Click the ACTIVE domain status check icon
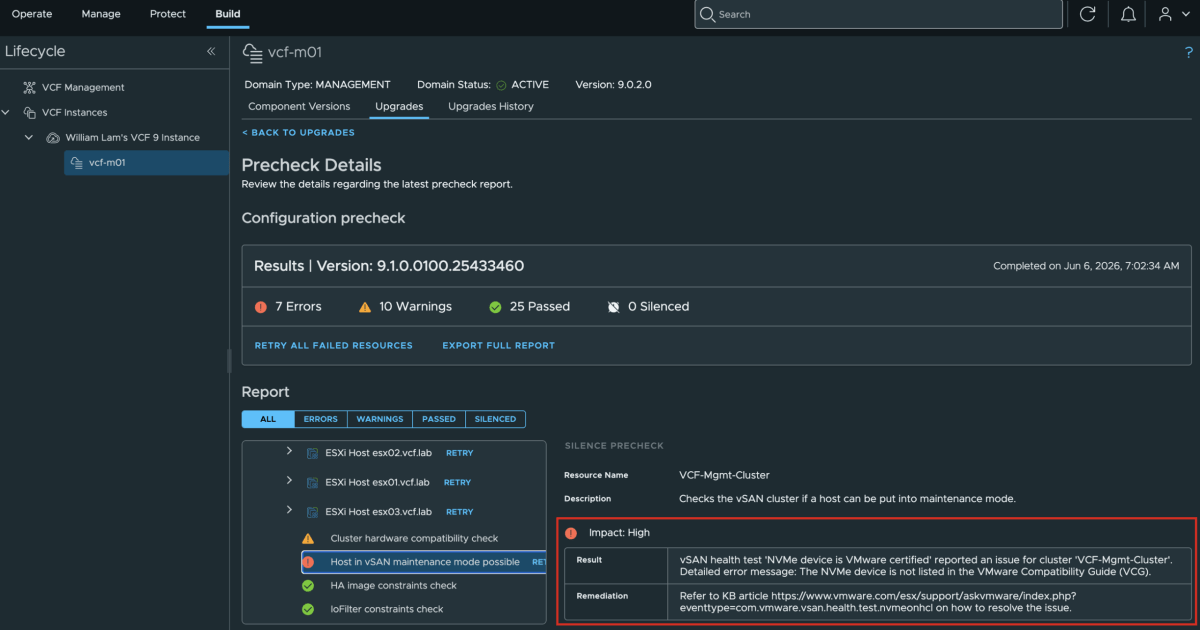Image resolution: width=1200 pixels, height=630 pixels. [x=501, y=85]
